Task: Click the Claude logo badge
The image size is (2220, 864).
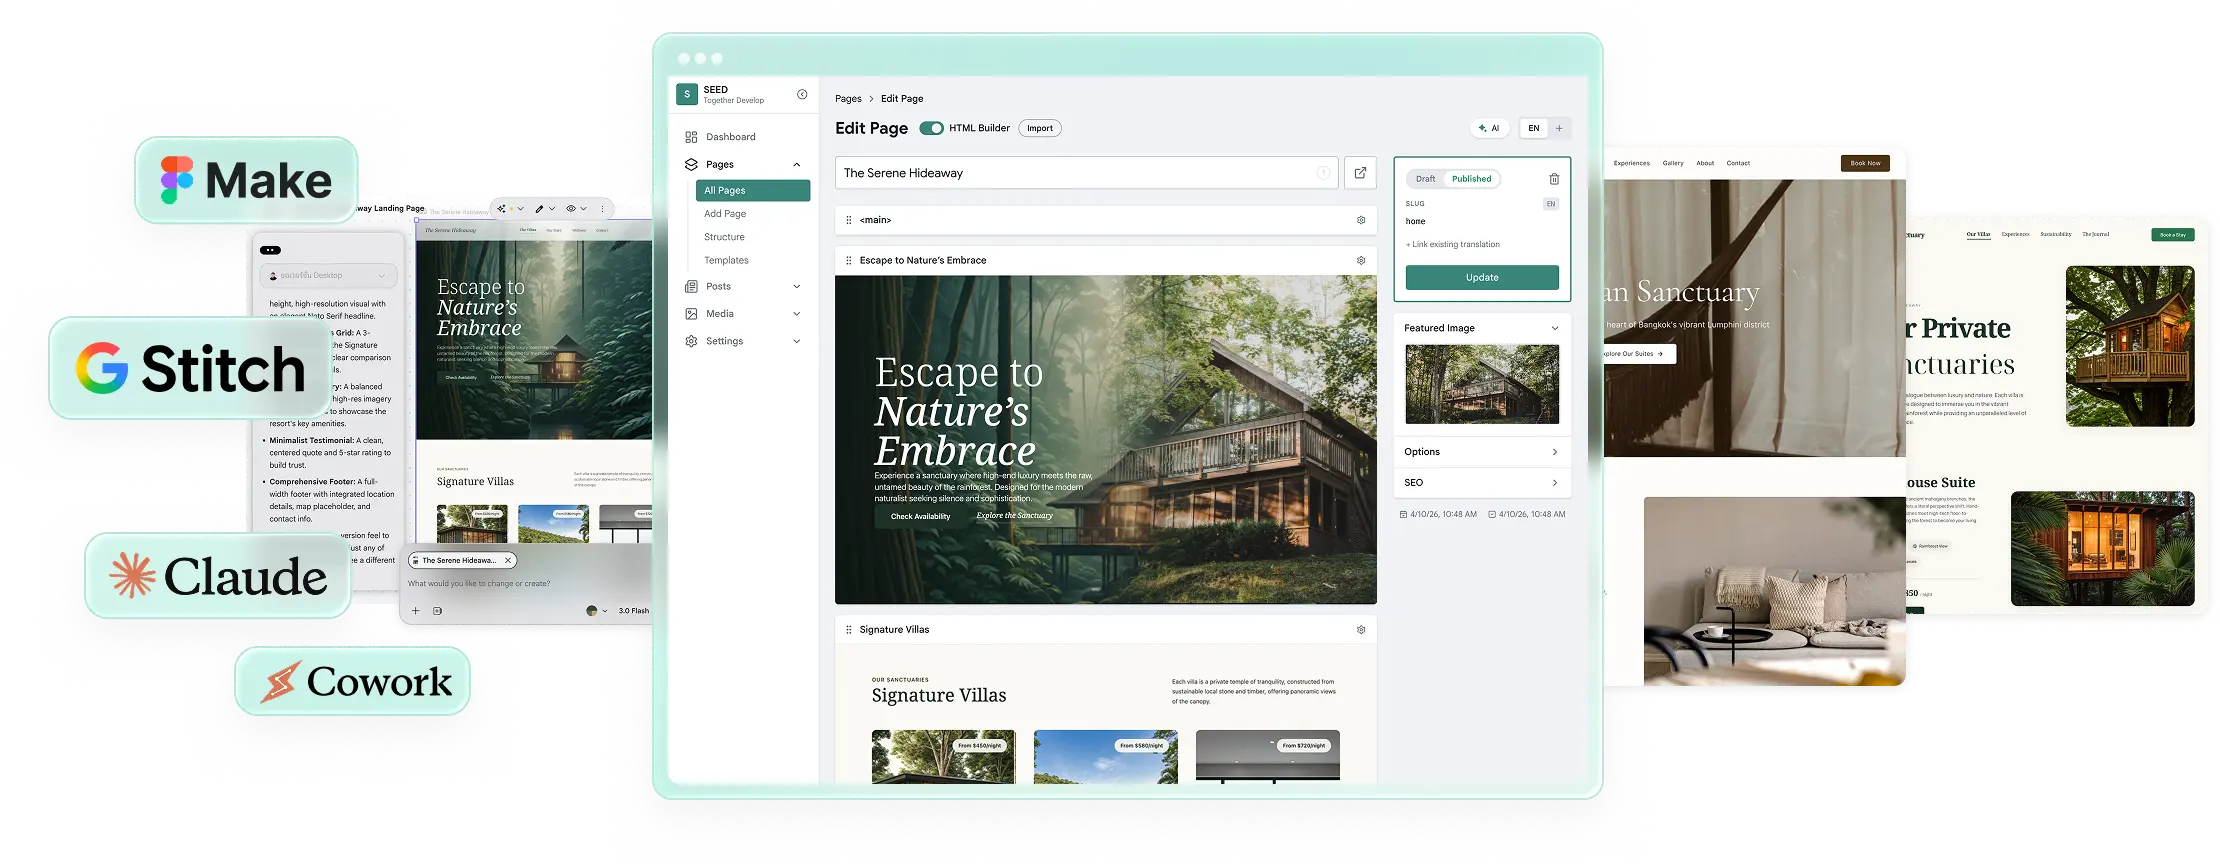Action: tap(218, 576)
